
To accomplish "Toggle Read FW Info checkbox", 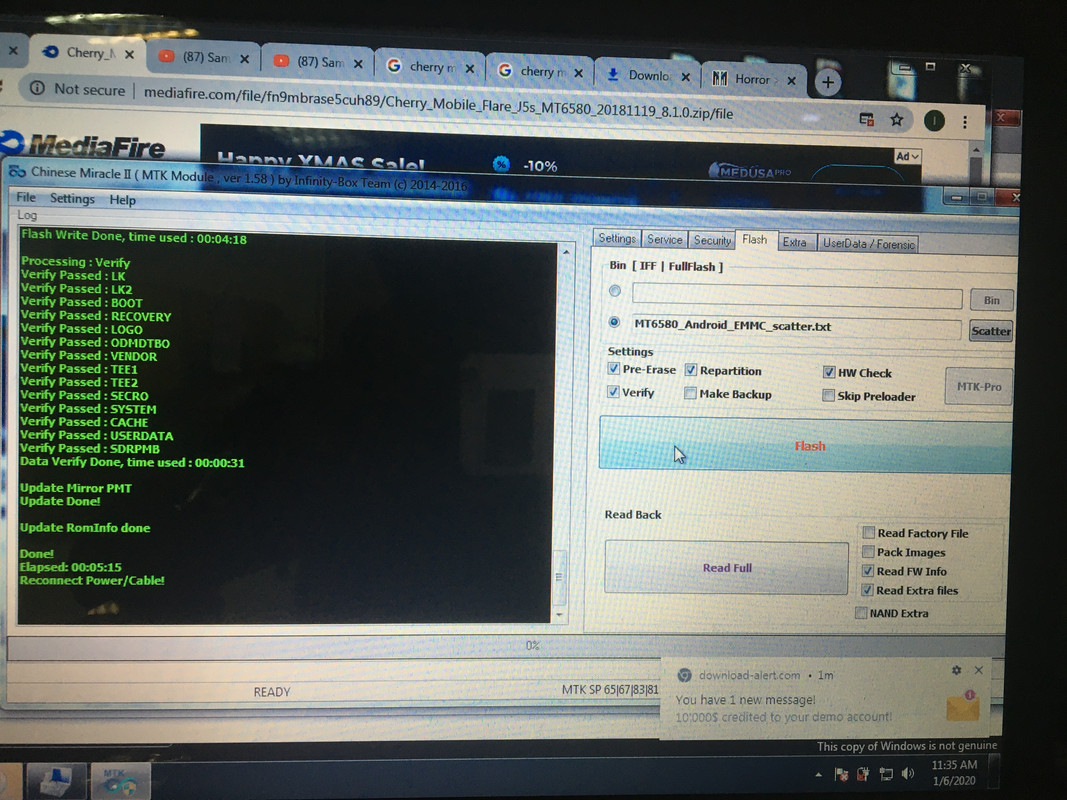I will pos(868,570).
